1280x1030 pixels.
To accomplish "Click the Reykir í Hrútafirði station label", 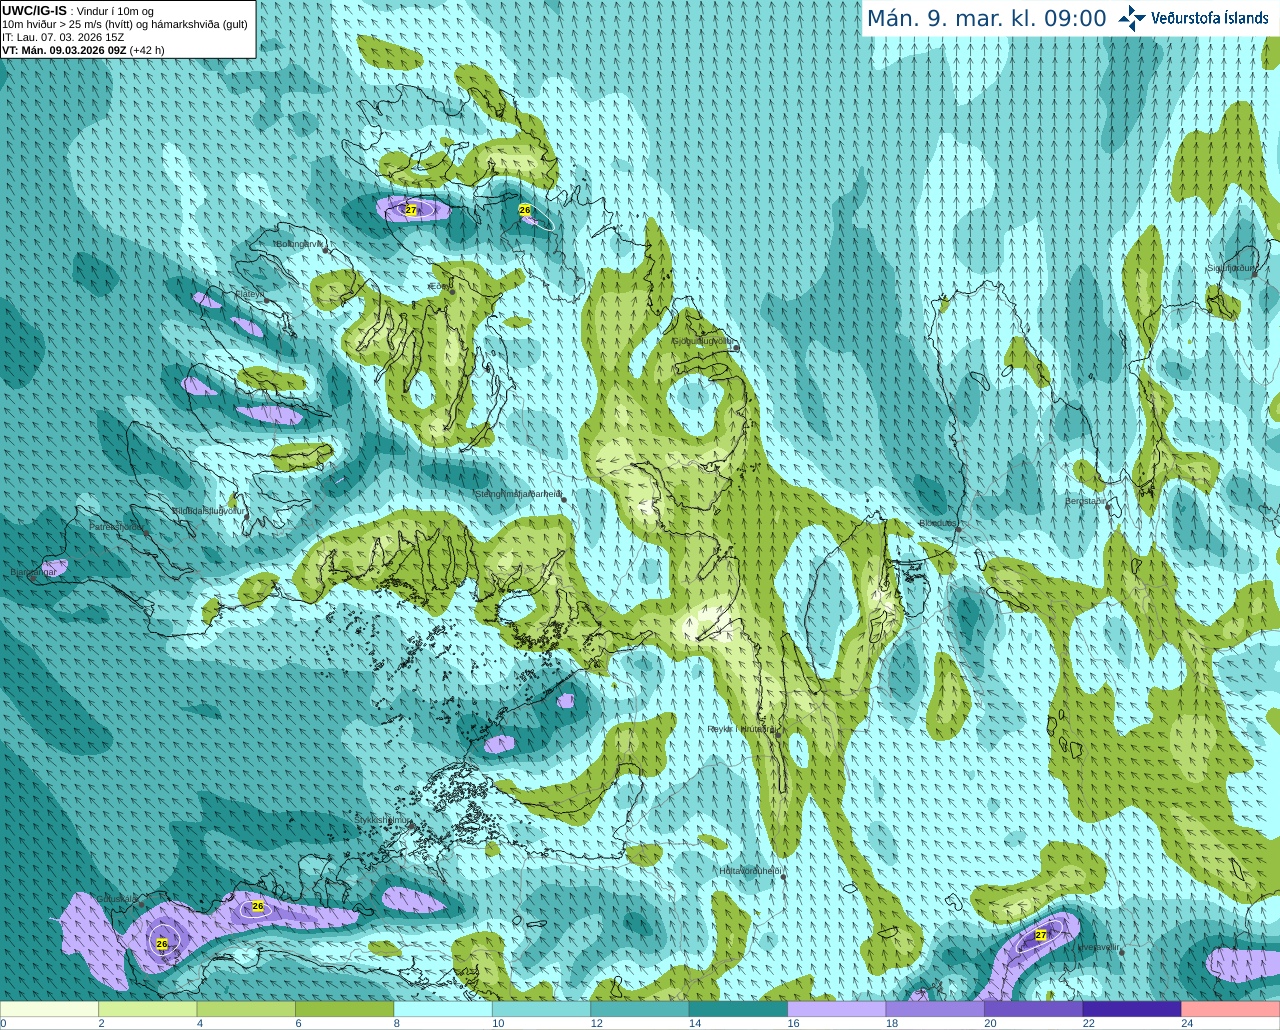I will (741, 730).
